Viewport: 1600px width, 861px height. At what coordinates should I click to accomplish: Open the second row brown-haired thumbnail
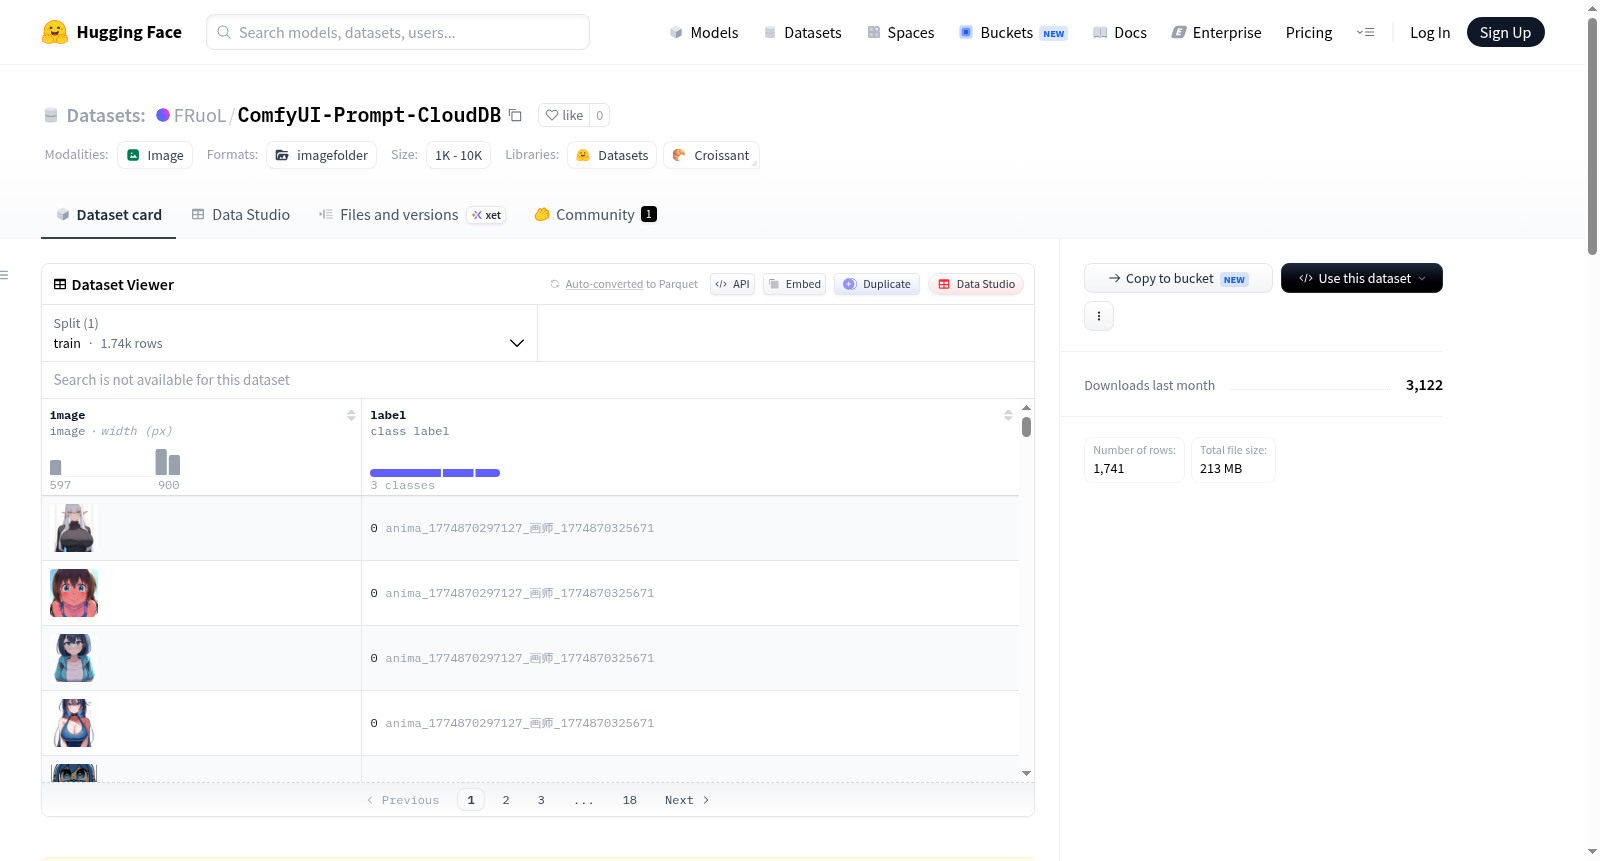[x=74, y=593]
